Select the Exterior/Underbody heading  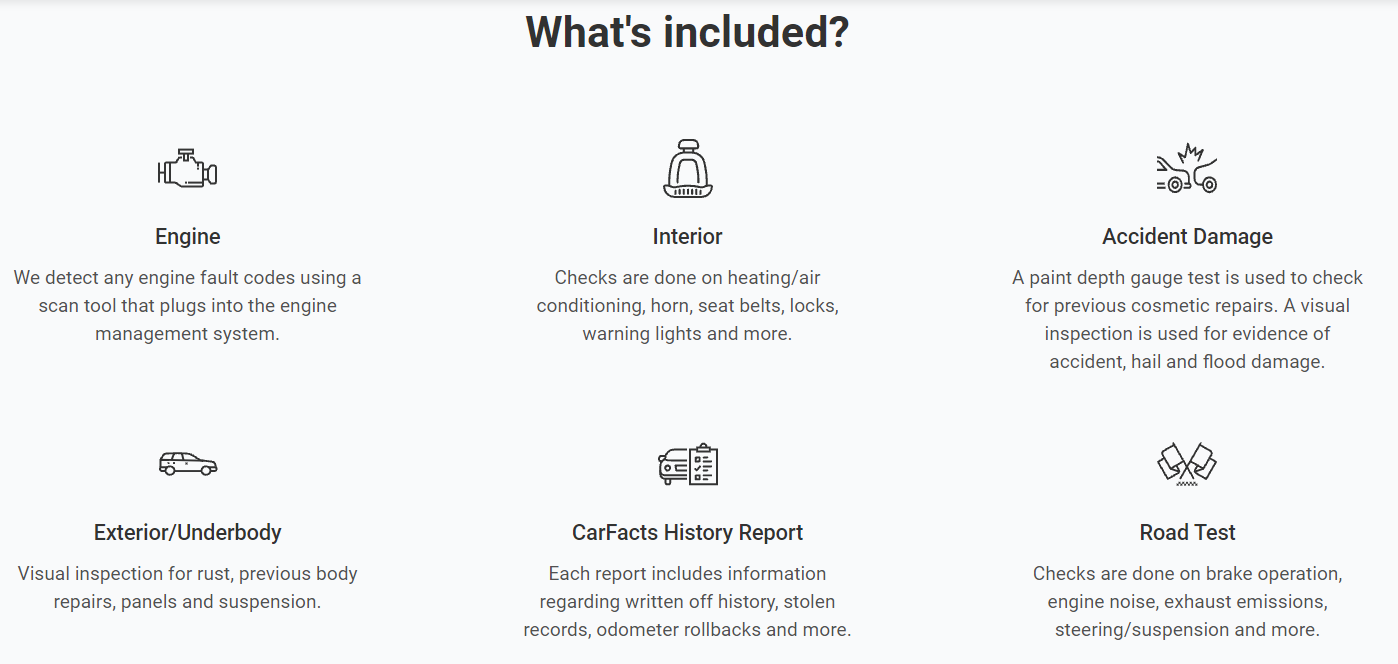[188, 533]
